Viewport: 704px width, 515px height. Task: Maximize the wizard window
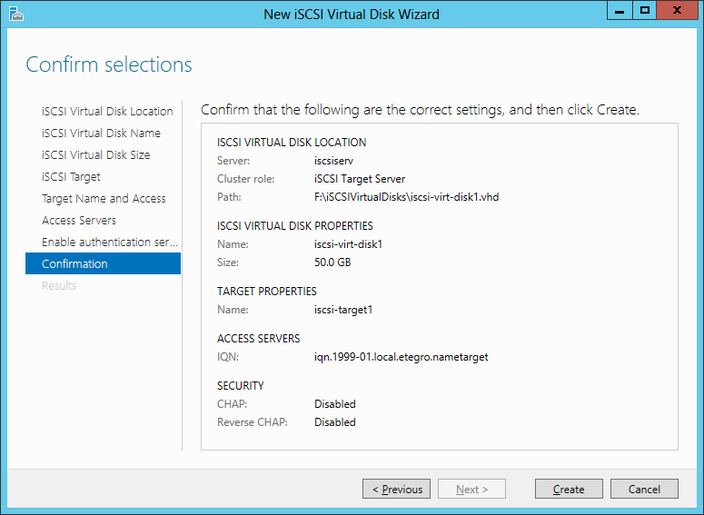tap(645, 11)
